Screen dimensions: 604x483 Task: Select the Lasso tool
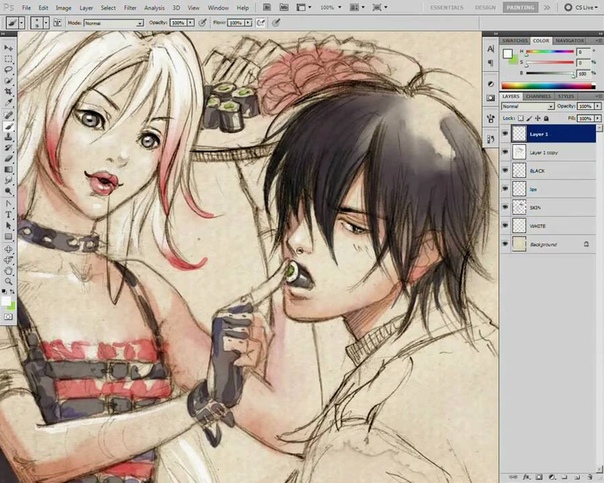click(8, 70)
